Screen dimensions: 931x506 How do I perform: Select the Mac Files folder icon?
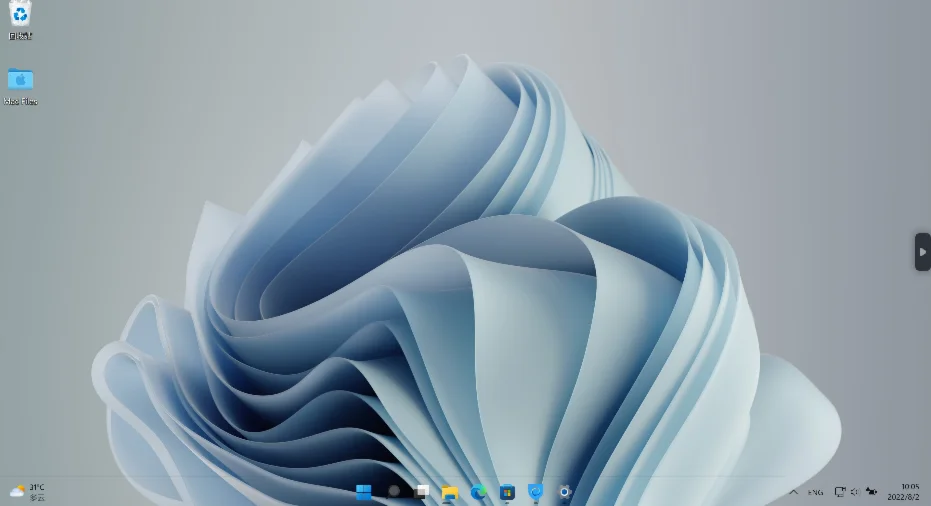pyautogui.click(x=20, y=79)
